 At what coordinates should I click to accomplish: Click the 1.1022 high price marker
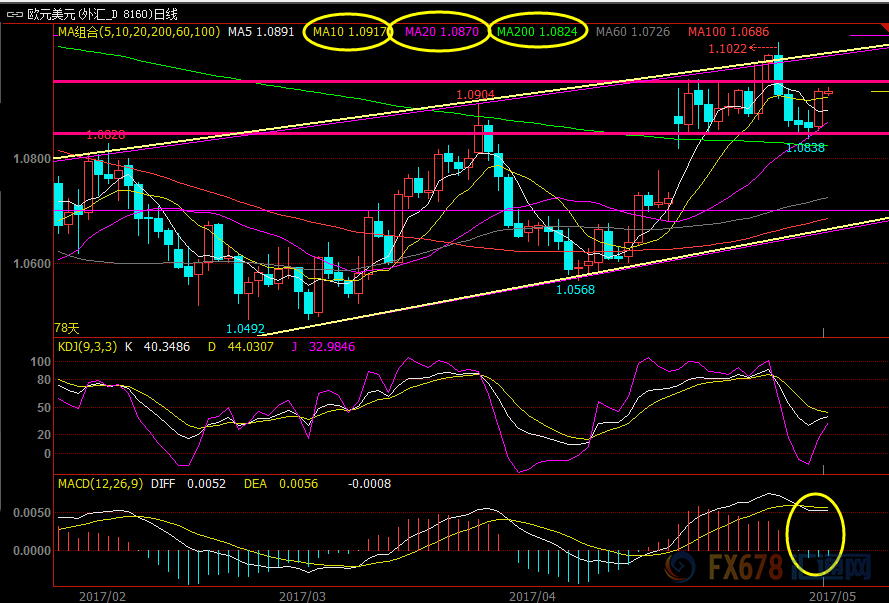[x=727, y=48]
